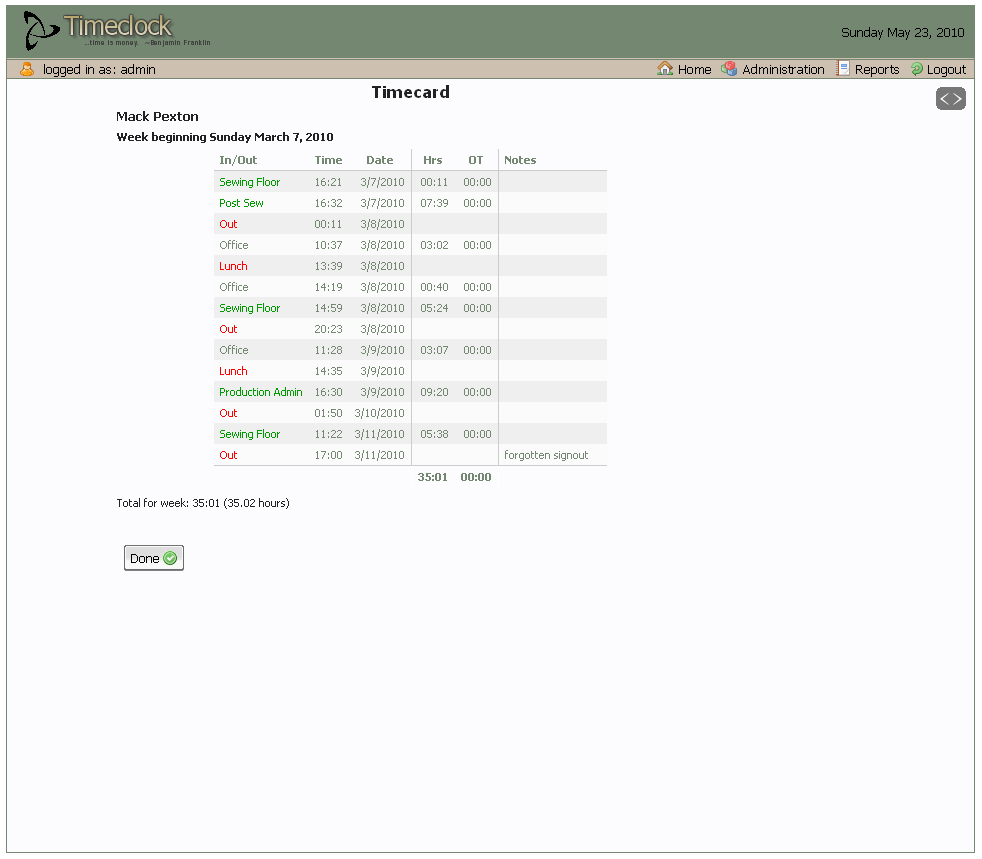Screen dimensions: 982x859
Task: Click the Notes column header
Action: (x=520, y=160)
